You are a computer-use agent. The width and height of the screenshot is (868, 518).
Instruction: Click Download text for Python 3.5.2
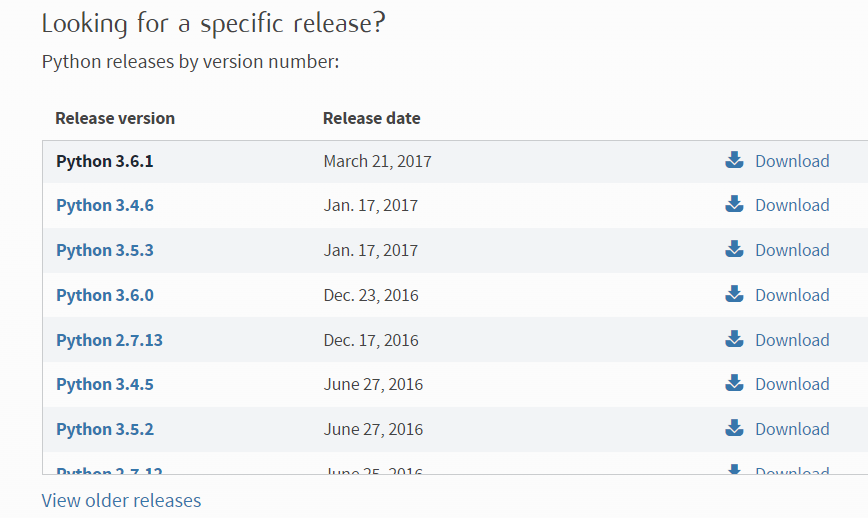(791, 429)
